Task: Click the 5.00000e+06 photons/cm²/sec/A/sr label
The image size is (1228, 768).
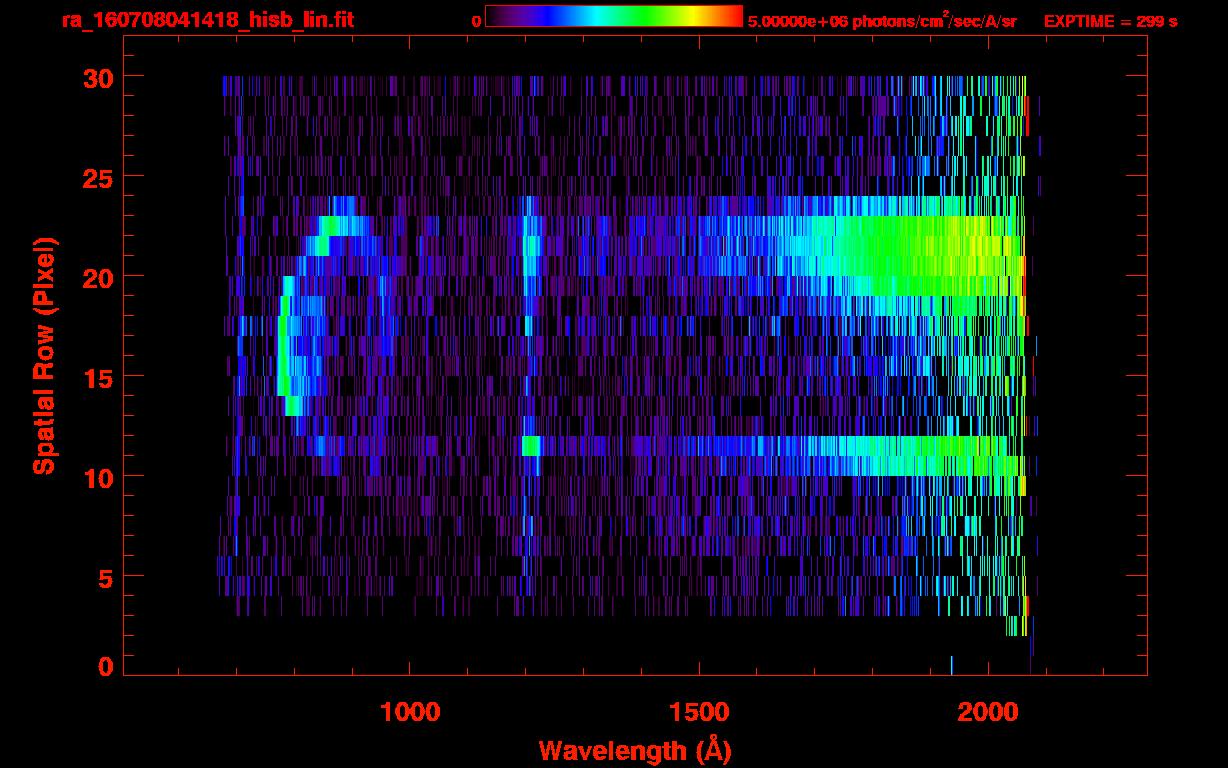Action: (882, 20)
